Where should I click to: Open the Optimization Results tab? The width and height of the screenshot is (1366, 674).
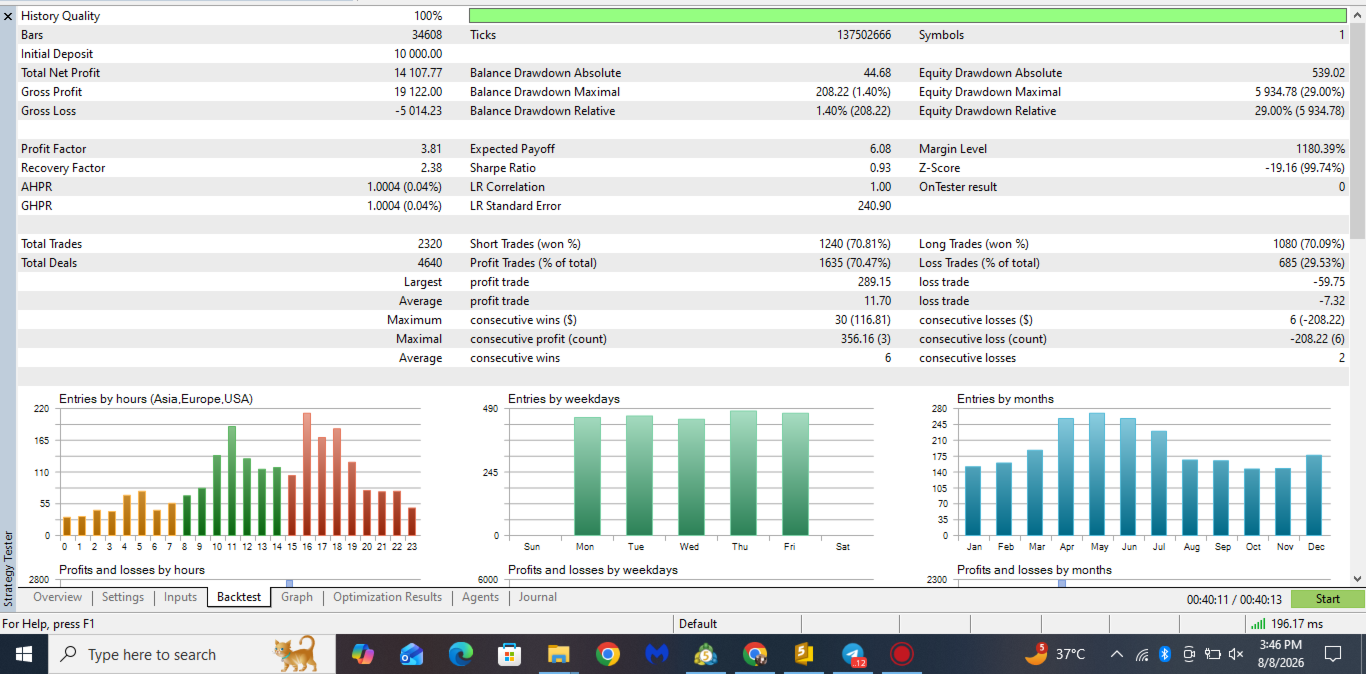(x=387, y=597)
